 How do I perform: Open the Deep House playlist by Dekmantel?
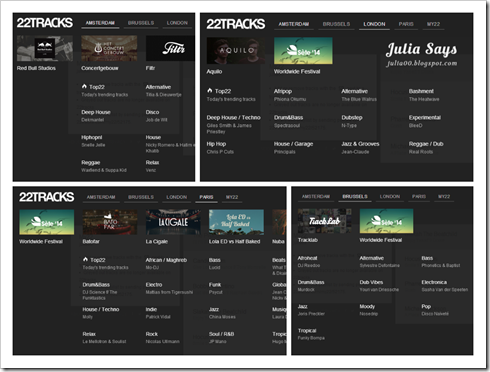96,116
